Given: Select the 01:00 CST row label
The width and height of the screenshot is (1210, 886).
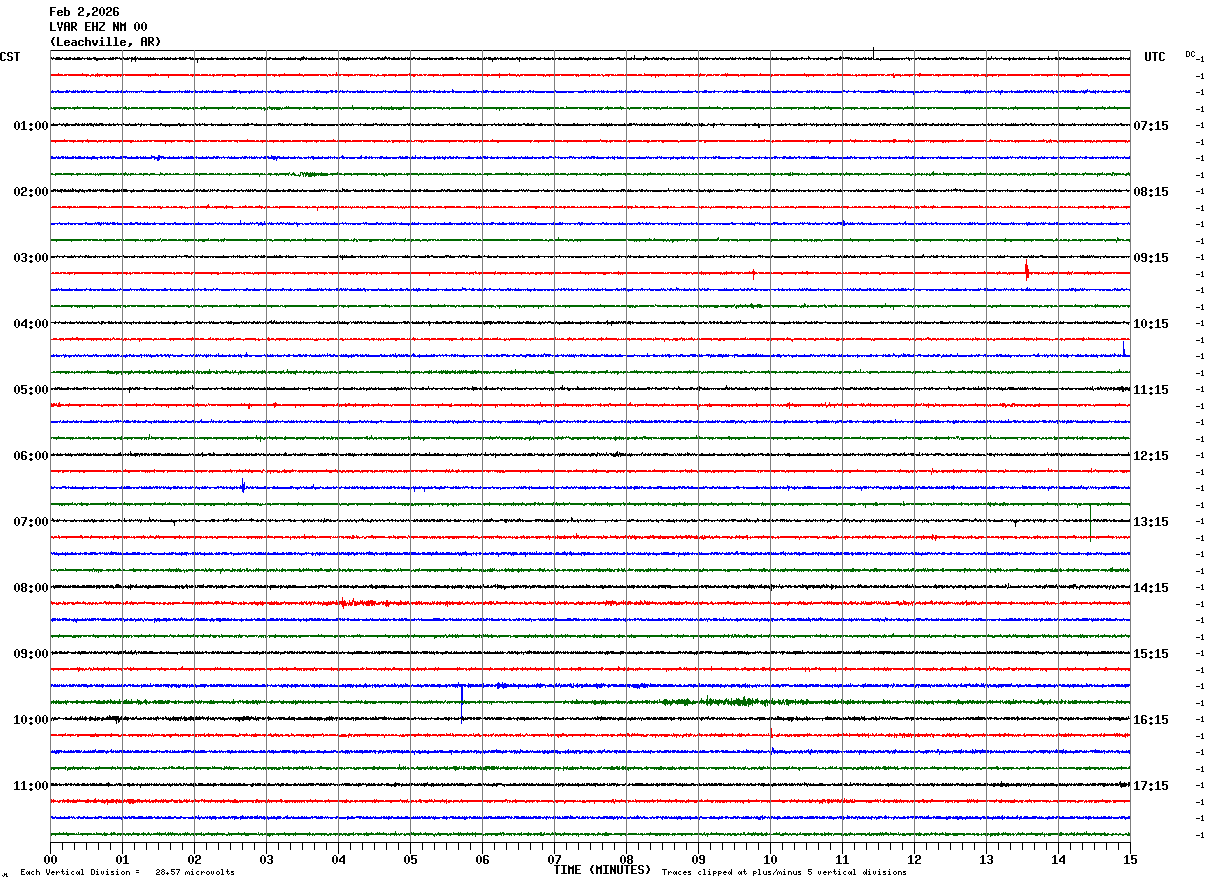Looking at the screenshot, I should 31,126.
